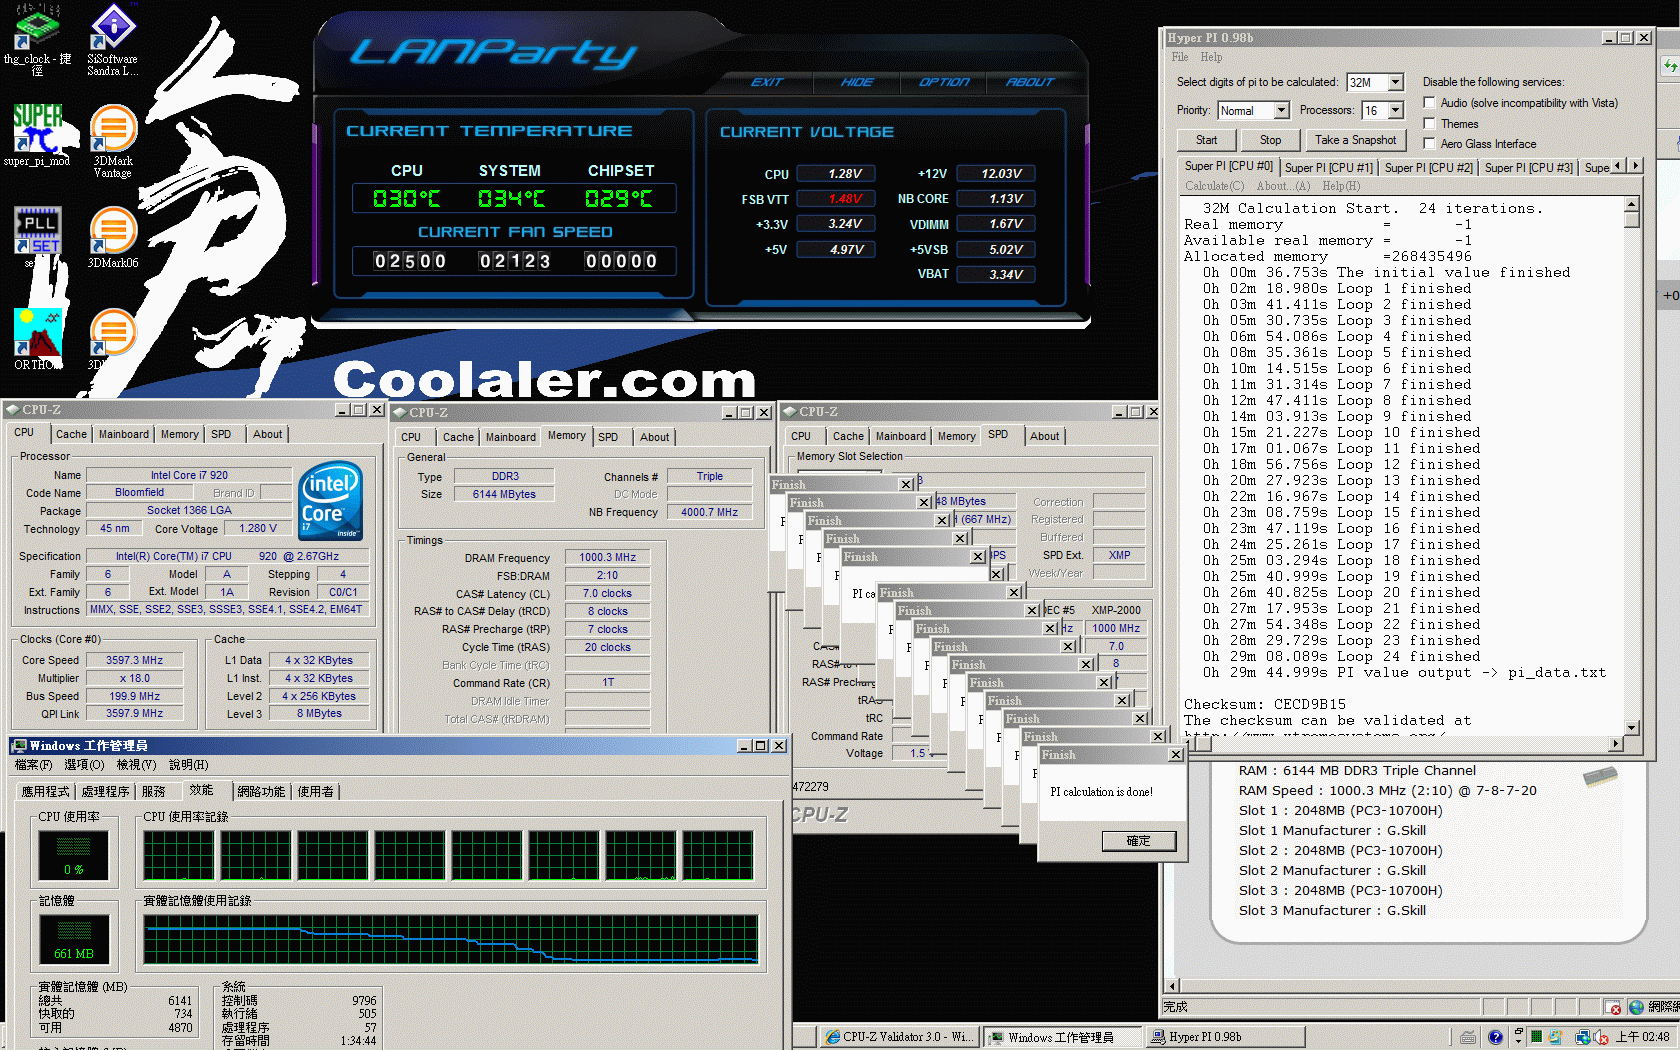Viewport: 1680px width, 1050px height.
Task: Select the Task Manager Processes tab
Action: [105, 791]
